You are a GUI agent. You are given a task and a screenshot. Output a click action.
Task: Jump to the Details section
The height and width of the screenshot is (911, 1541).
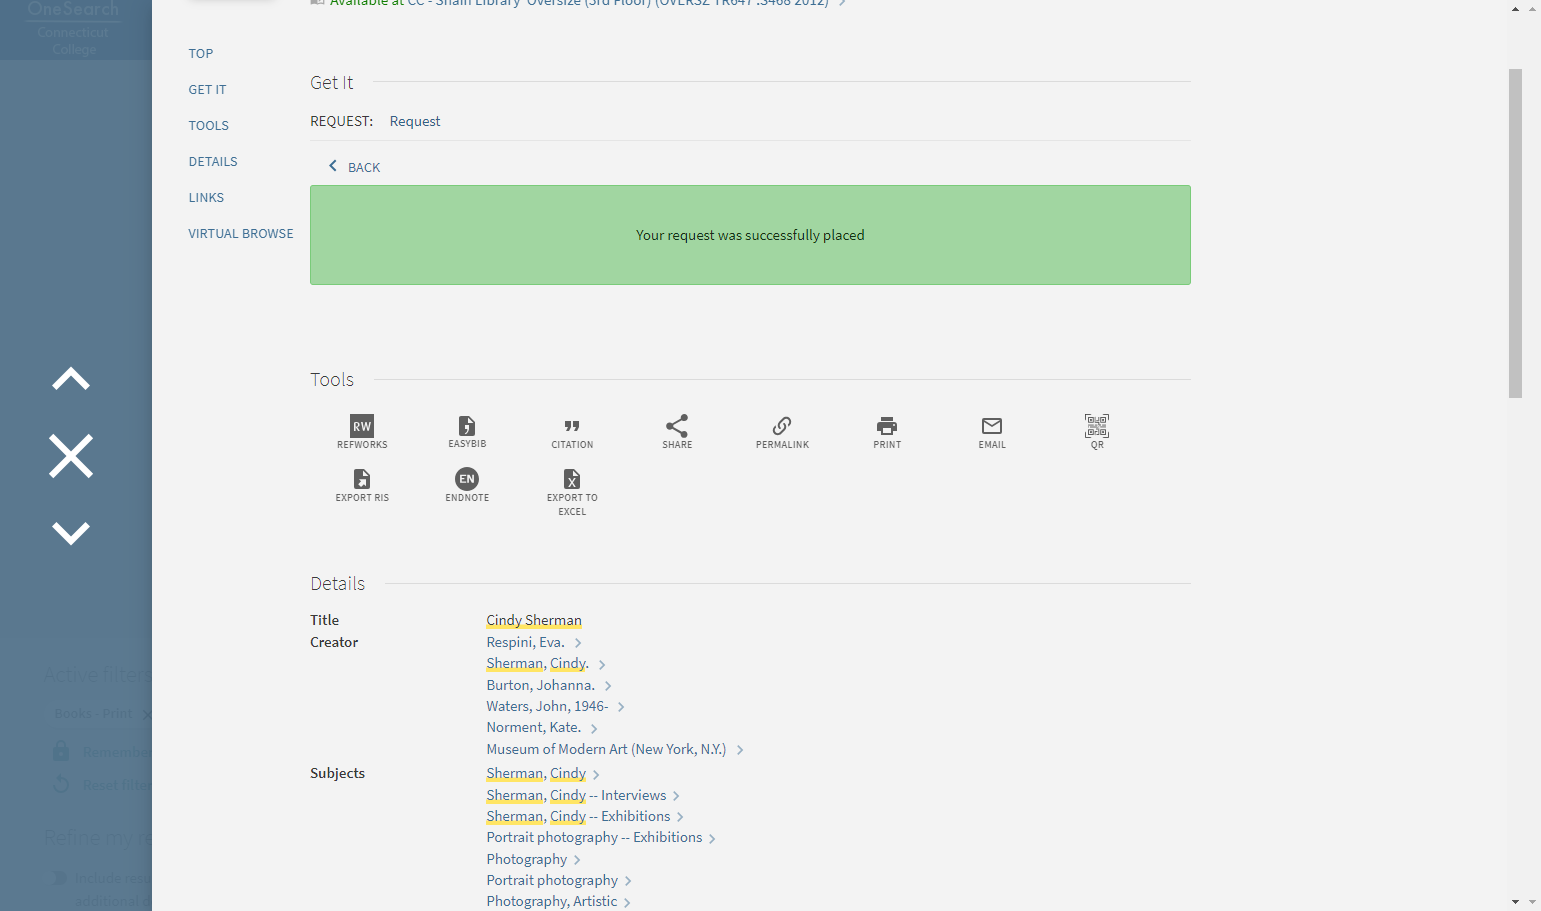(213, 162)
